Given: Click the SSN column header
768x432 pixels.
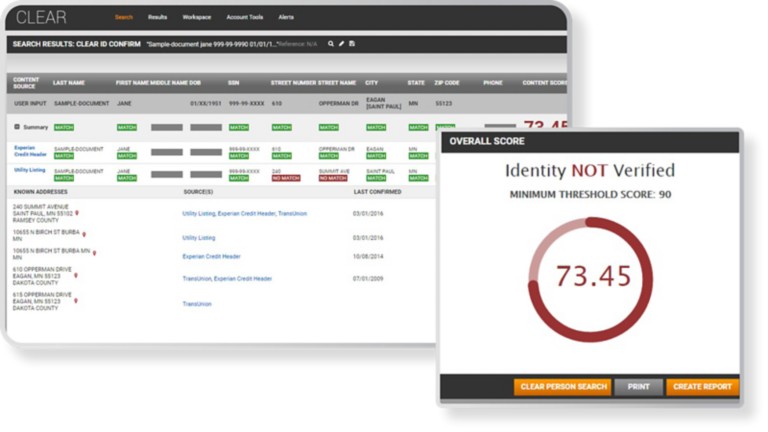Looking at the screenshot, I should point(234,83).
